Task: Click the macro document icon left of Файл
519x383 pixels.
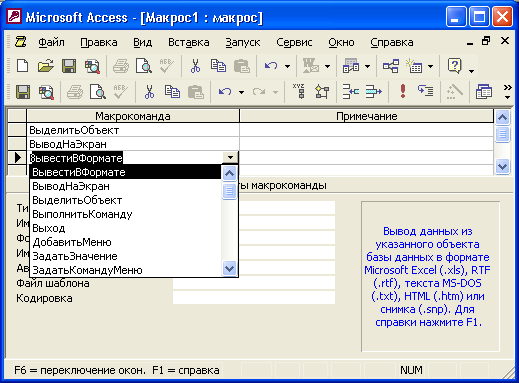Action: (21, 42)
